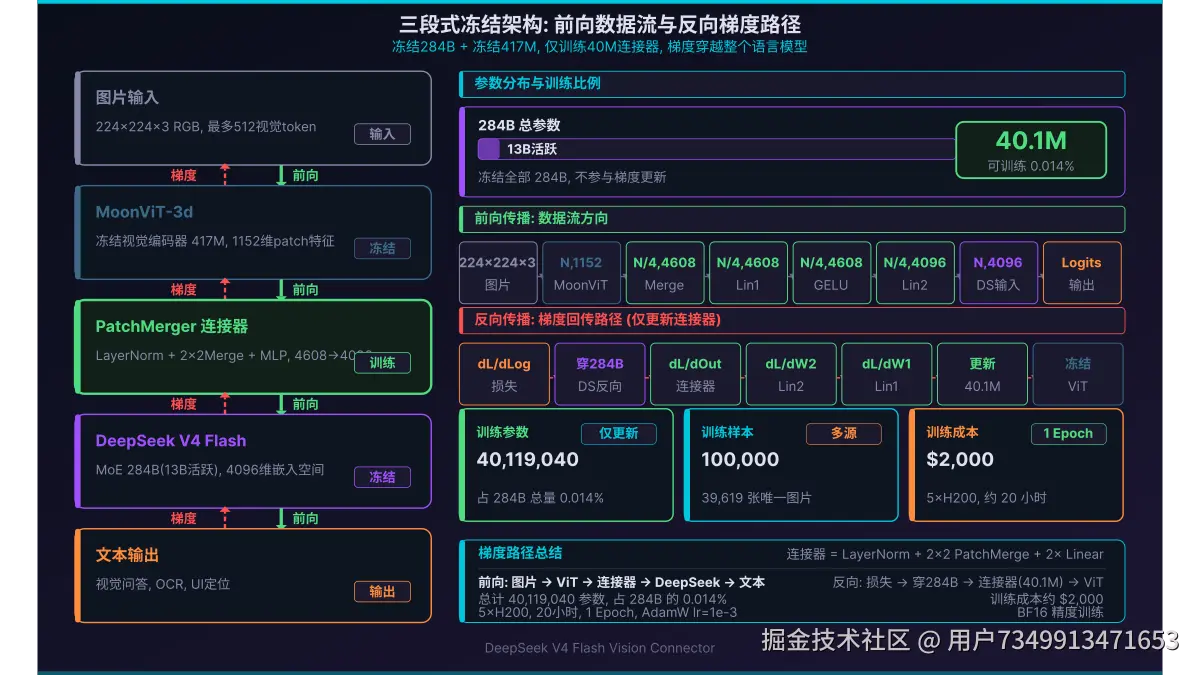Click the 输入 badge in 图片输入 card
Image resolution: width=1200 pixels, height=675 pixels.
coord(382,134)
